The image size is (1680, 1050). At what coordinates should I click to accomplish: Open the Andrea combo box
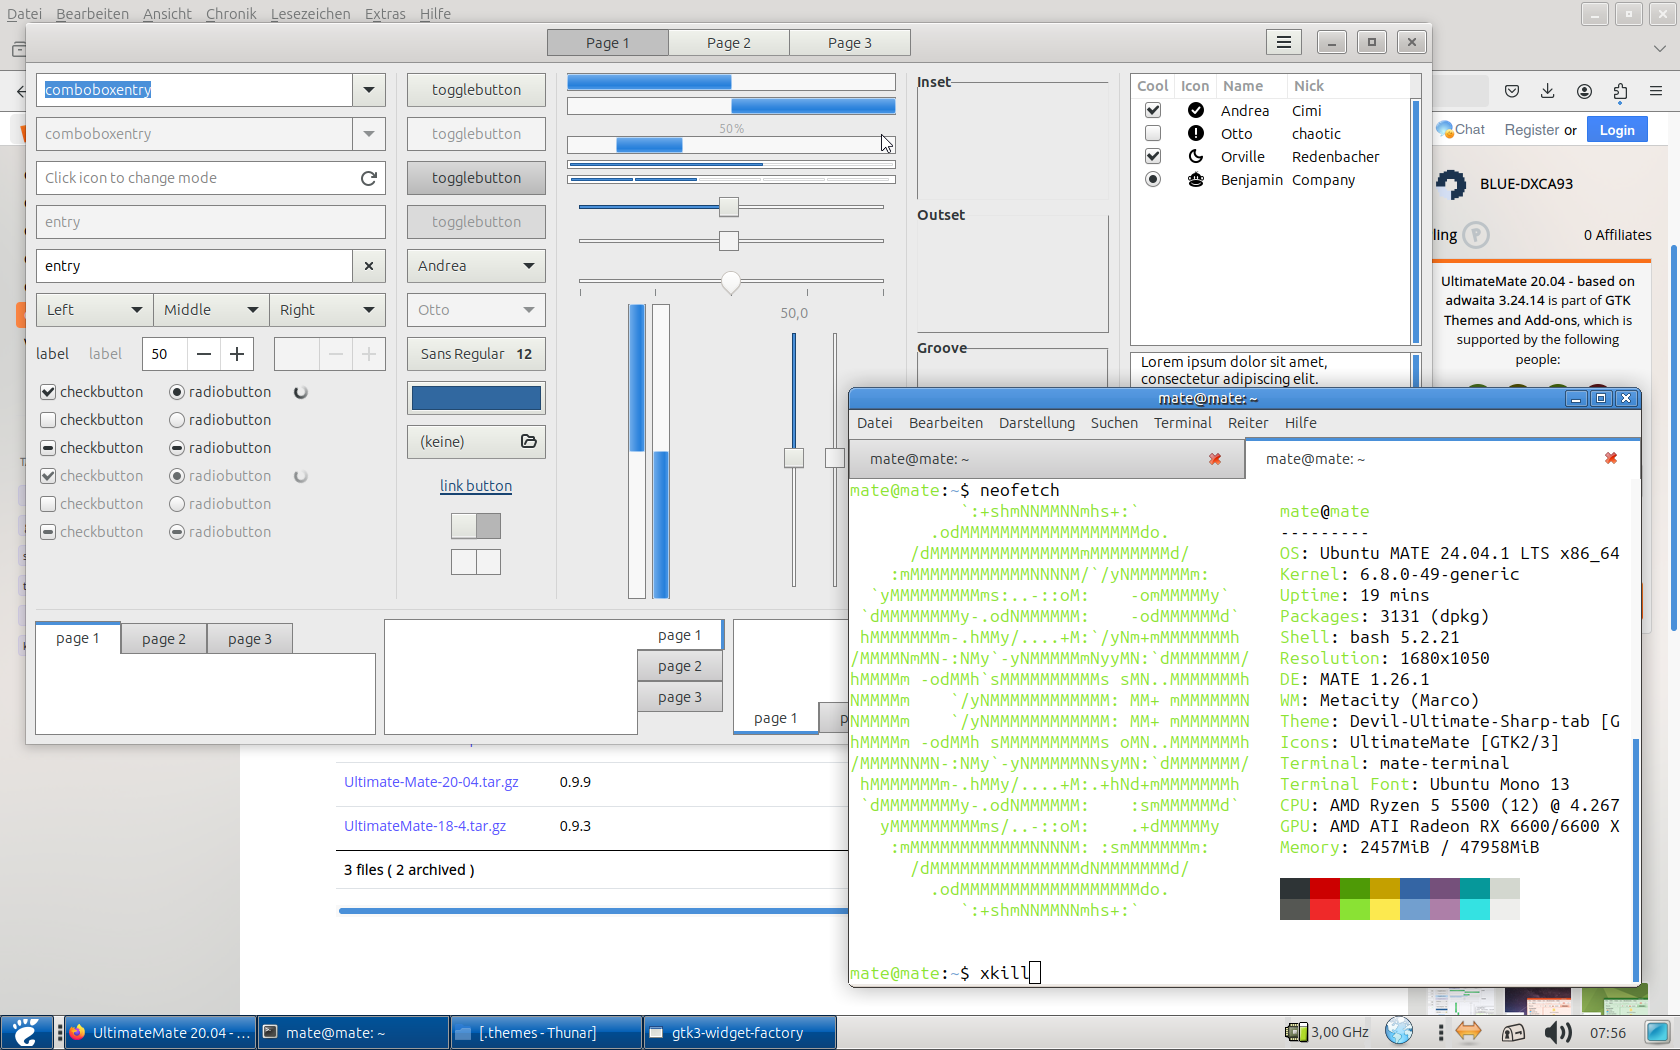(x=476, y=266)
